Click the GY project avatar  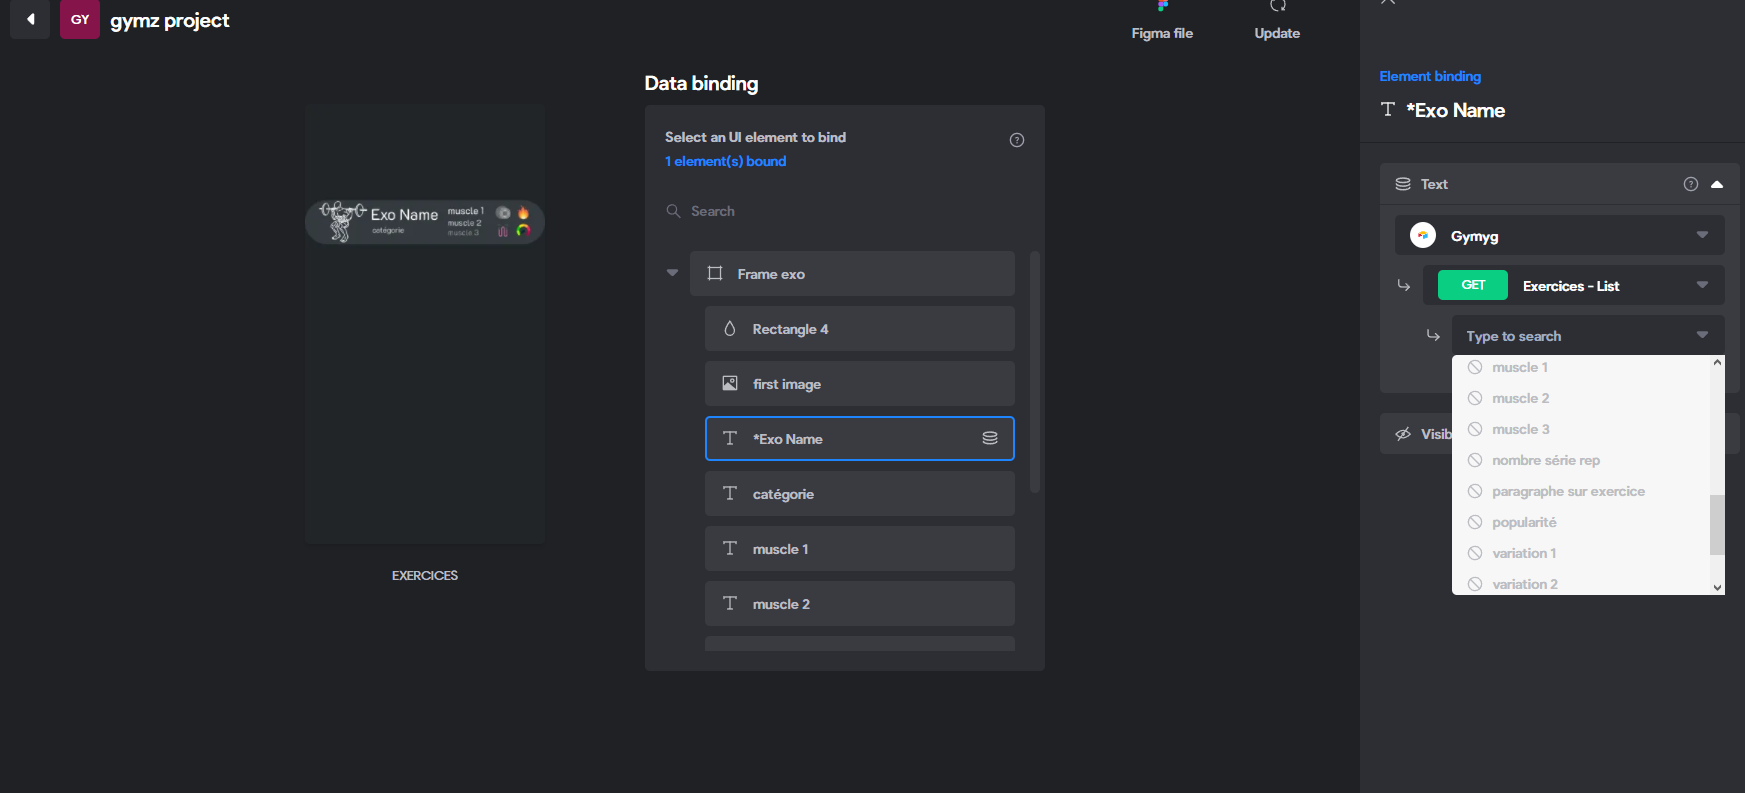pos(80,19)
